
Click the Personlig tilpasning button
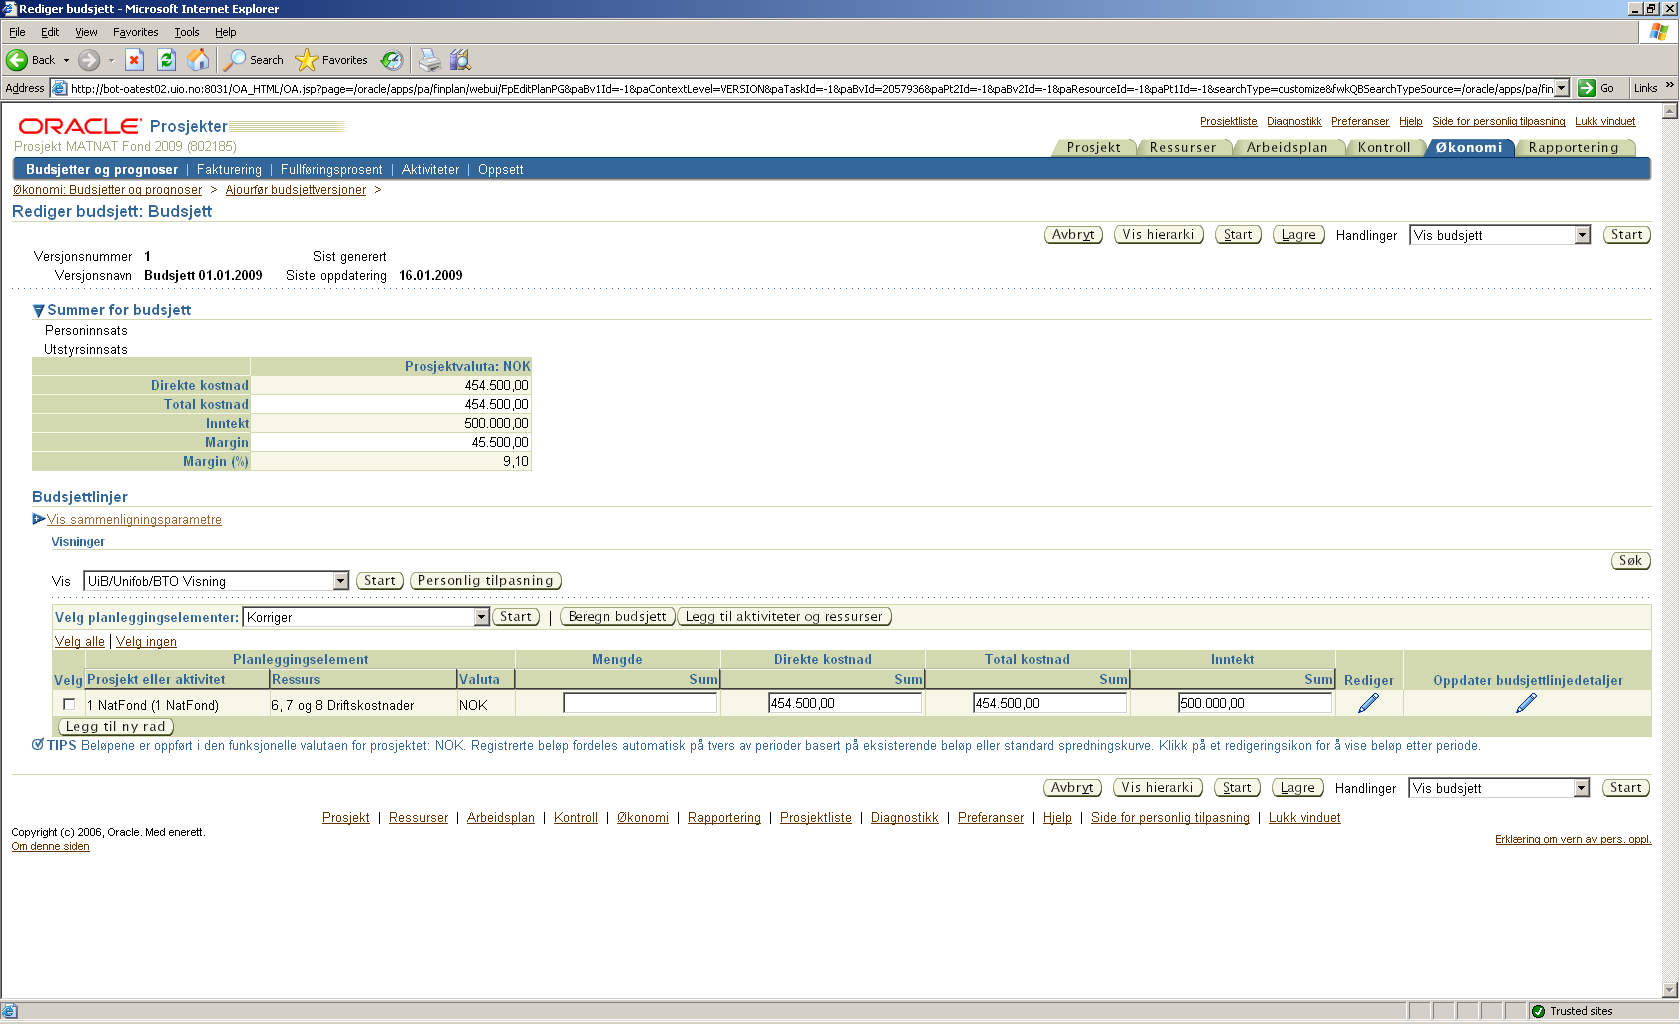486,581
